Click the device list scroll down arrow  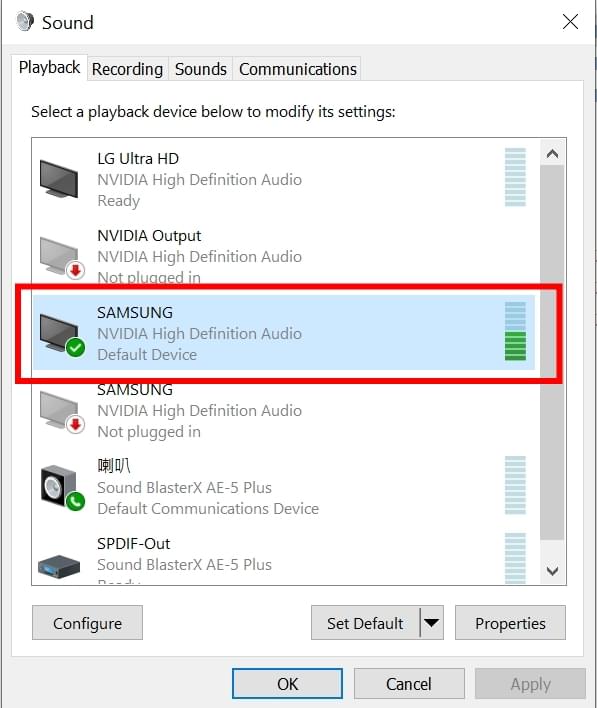pyautogui.click(x=552, y=571)
